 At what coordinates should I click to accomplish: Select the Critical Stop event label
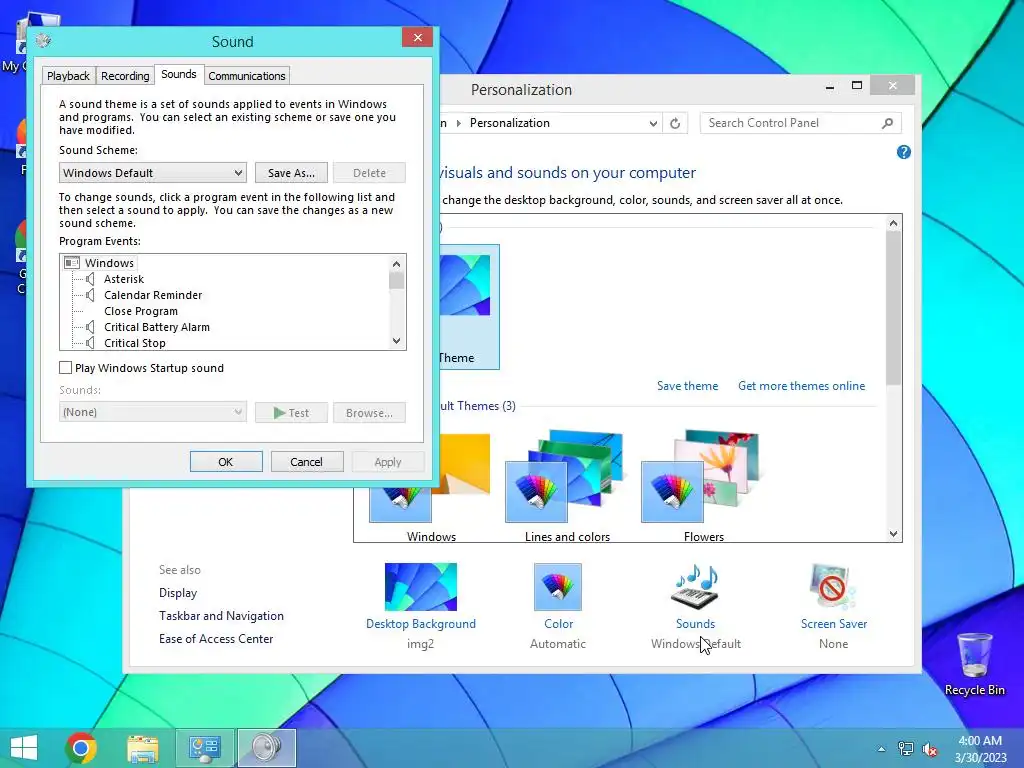click(x=135, y=344)
